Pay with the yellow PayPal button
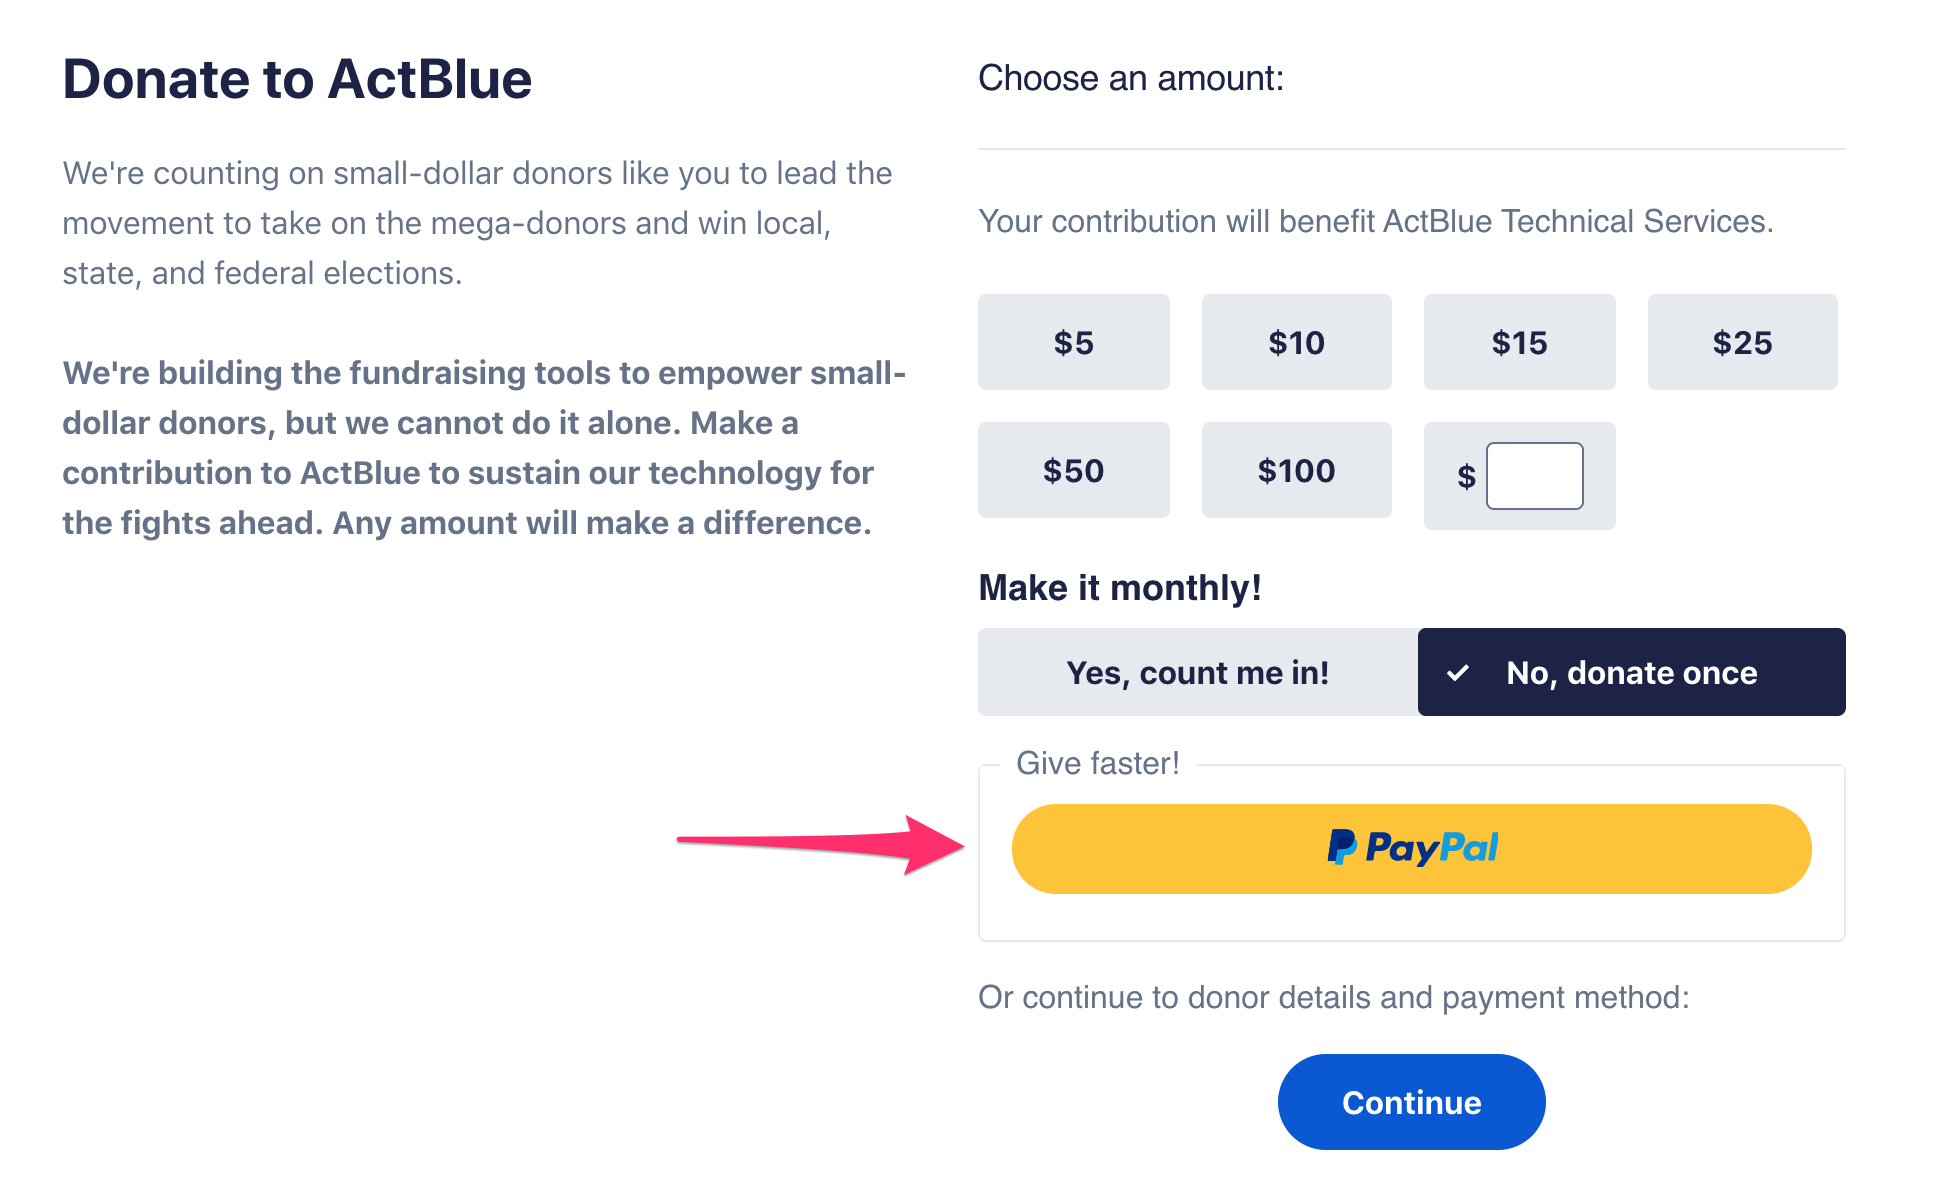The height and width of the screenshot is (1202, 1948). click(1411, 848)
